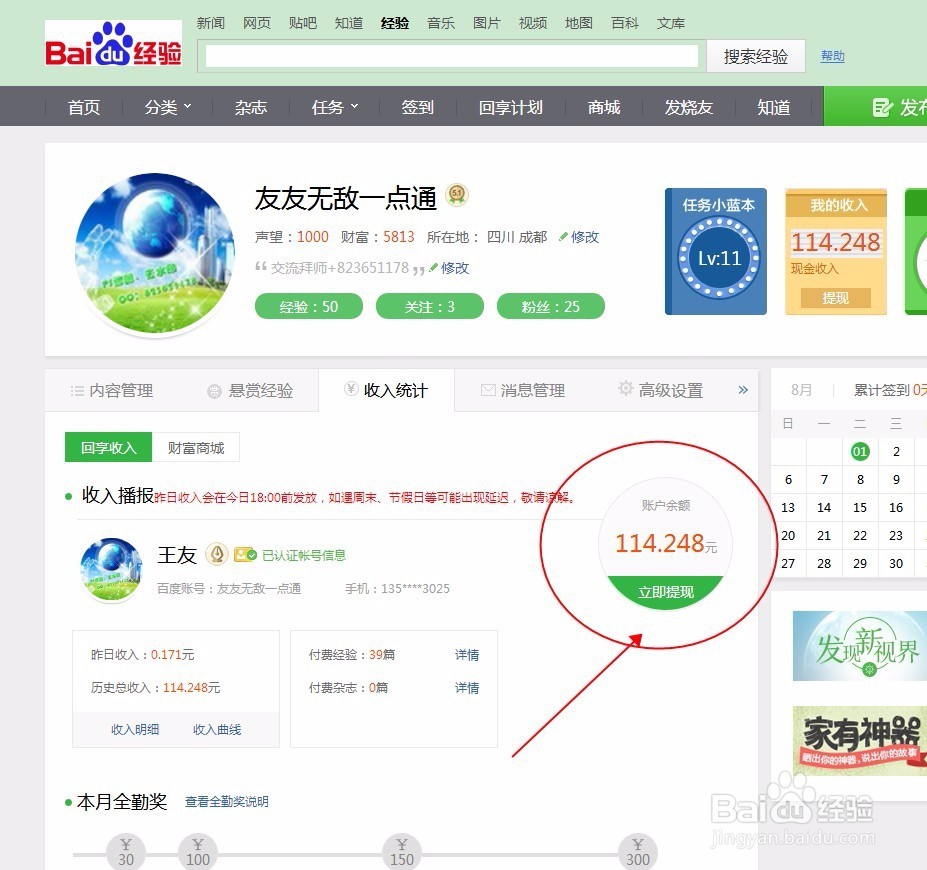Viewport: 927px width, 870px height.
Task: Switch to the 财富商城 tab
Action: (195, 447)
